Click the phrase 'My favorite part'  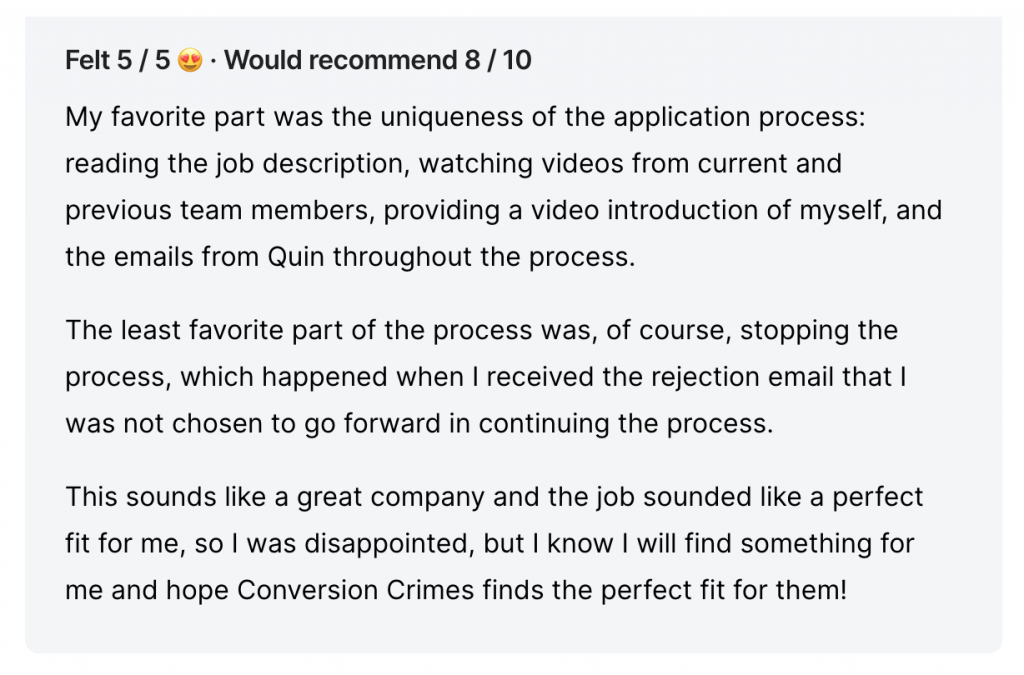pyautogui.click(x=165, y=118)
